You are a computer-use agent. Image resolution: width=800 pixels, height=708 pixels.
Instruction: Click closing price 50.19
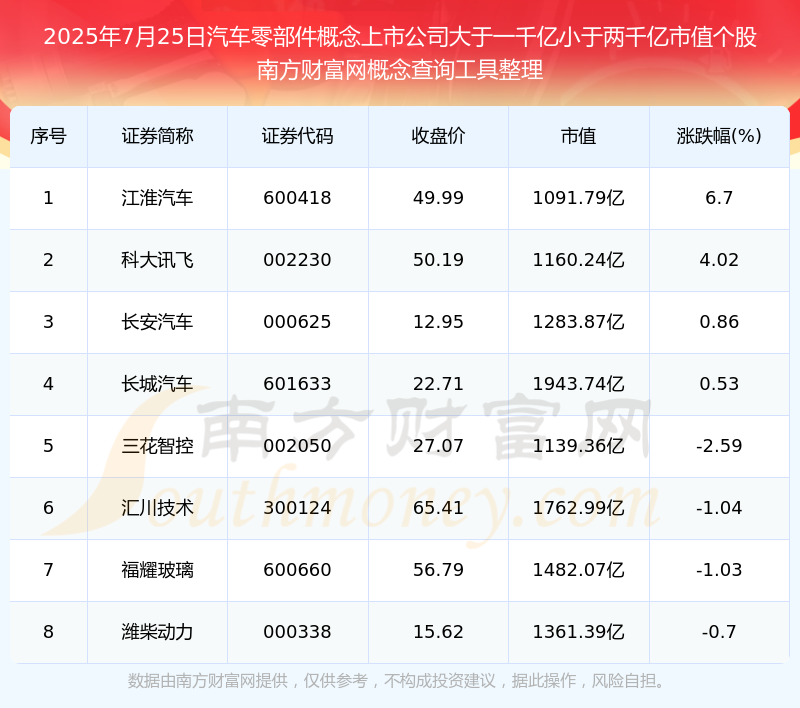click(x=438, y=260)
